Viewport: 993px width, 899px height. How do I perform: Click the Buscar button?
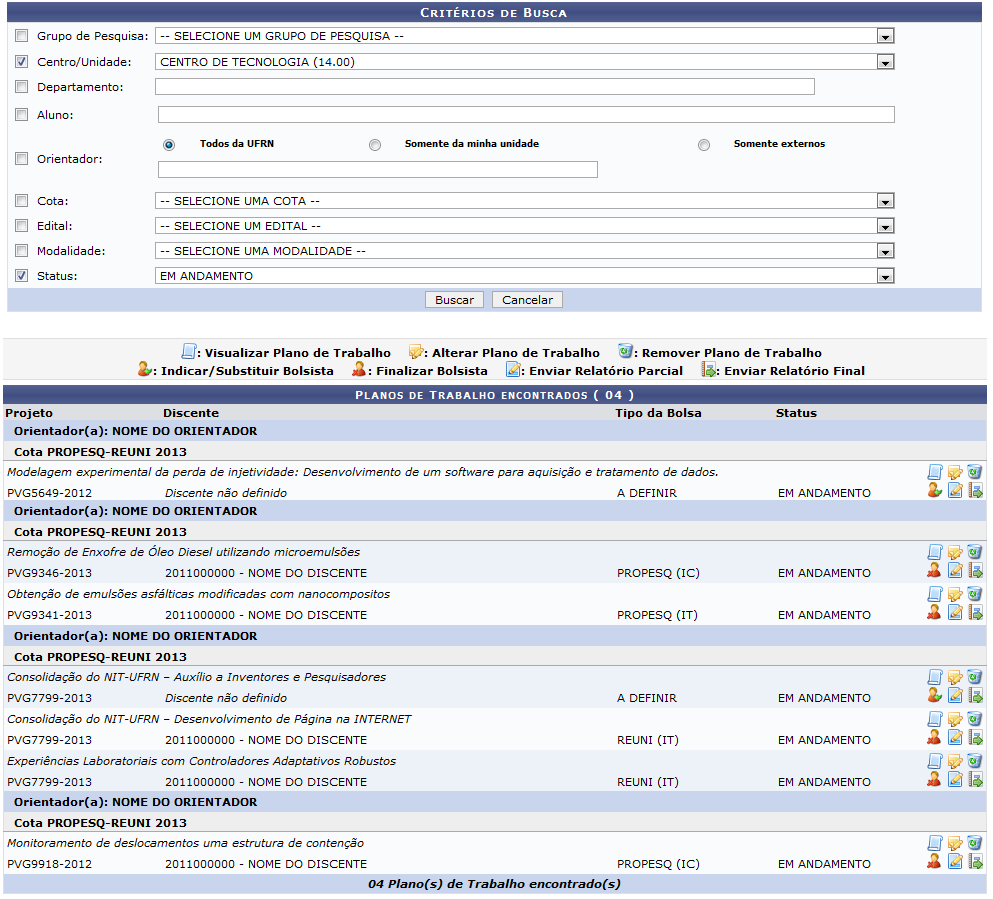click(455, 300)
